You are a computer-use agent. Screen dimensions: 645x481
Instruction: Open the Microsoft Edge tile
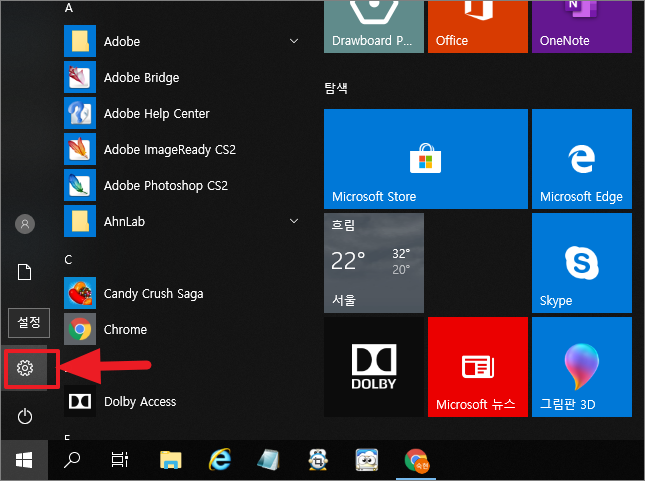[x=582, y=159]
